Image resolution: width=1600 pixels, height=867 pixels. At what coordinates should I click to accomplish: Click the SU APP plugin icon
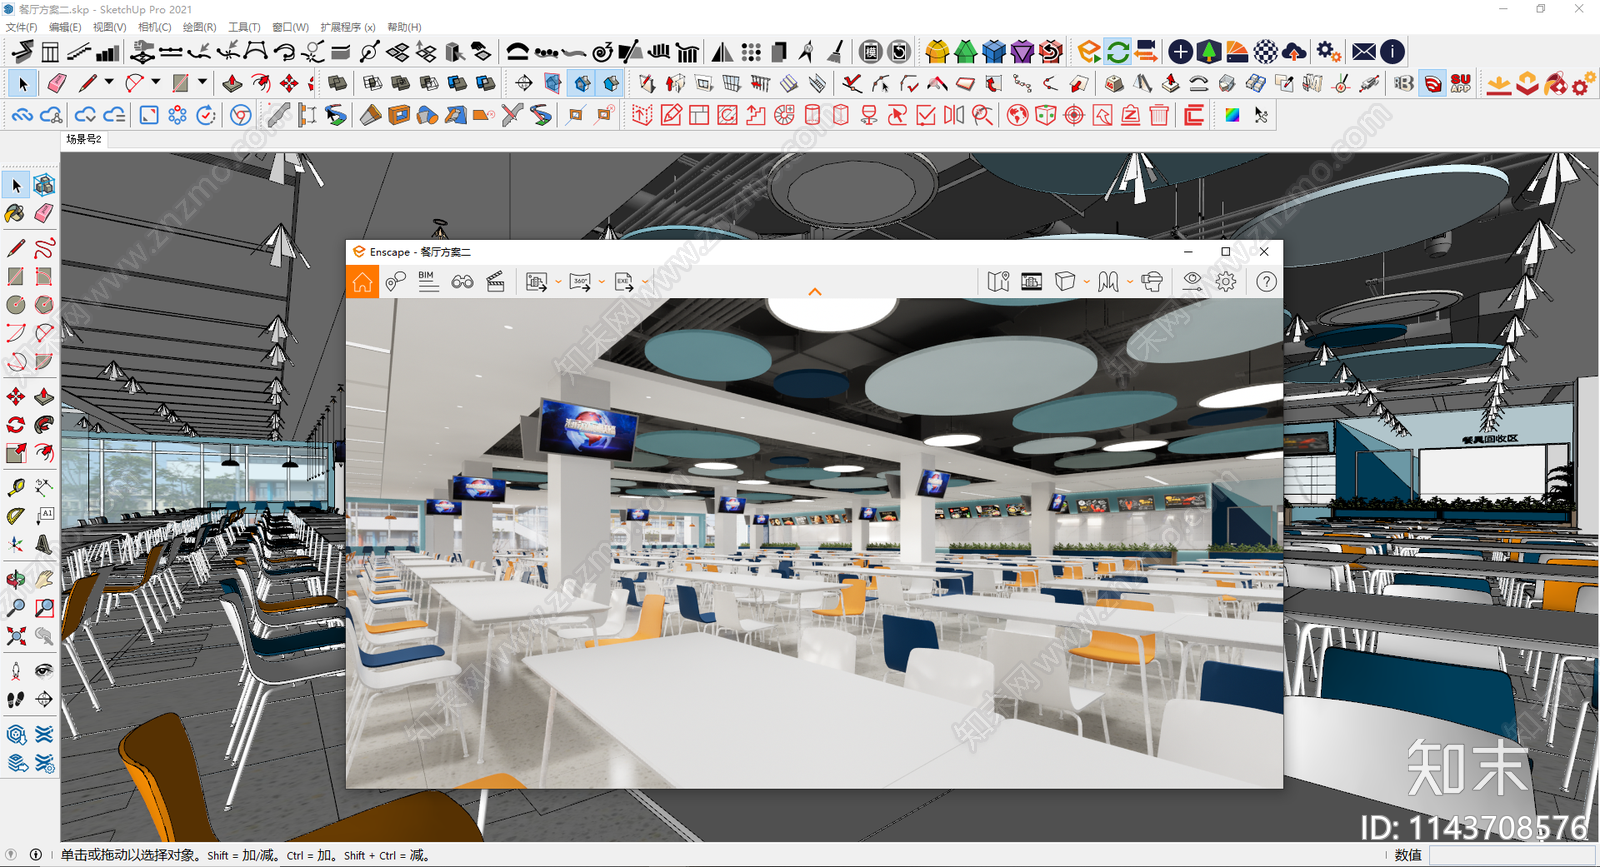pos(1461,83)
